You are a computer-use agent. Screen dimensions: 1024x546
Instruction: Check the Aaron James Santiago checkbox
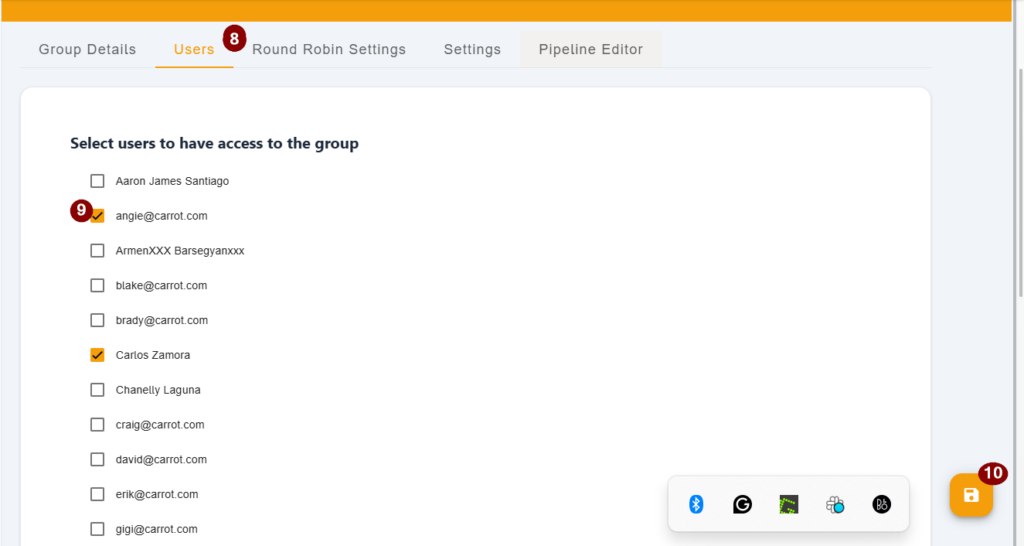tap(97, 181)
